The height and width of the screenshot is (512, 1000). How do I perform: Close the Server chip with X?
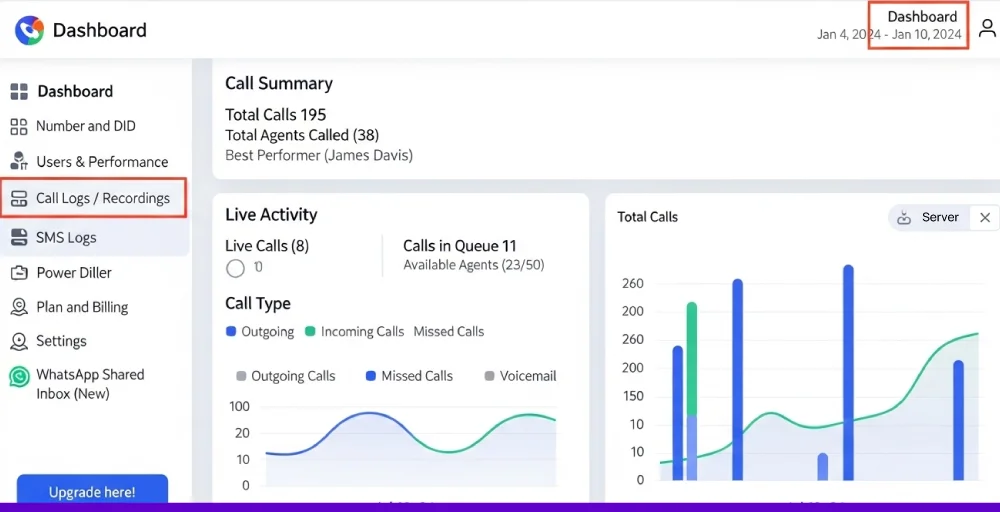[x=985, y=217]
